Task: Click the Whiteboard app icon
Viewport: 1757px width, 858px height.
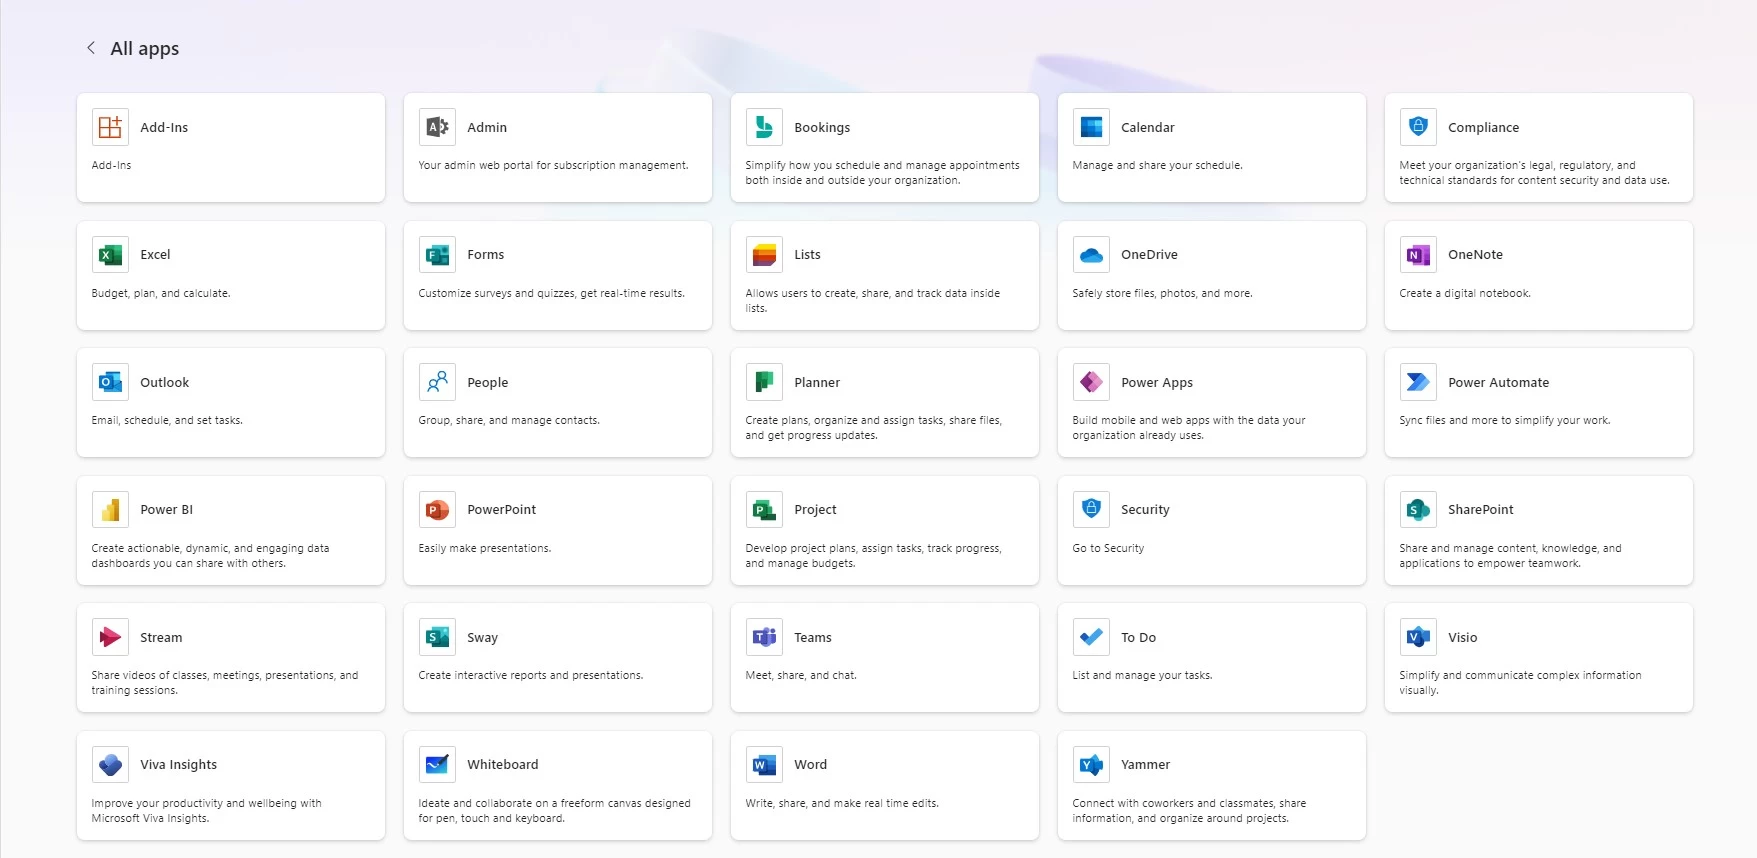Action: [x=437, y=765]
